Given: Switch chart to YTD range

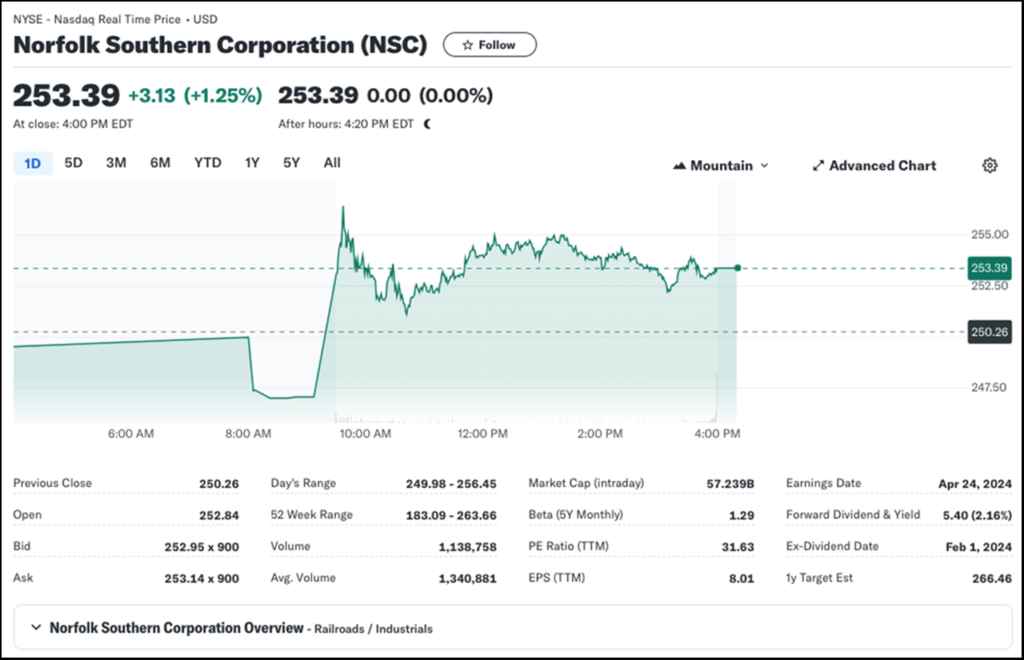Looking at the screenshot, I should [x=207, y=163].
